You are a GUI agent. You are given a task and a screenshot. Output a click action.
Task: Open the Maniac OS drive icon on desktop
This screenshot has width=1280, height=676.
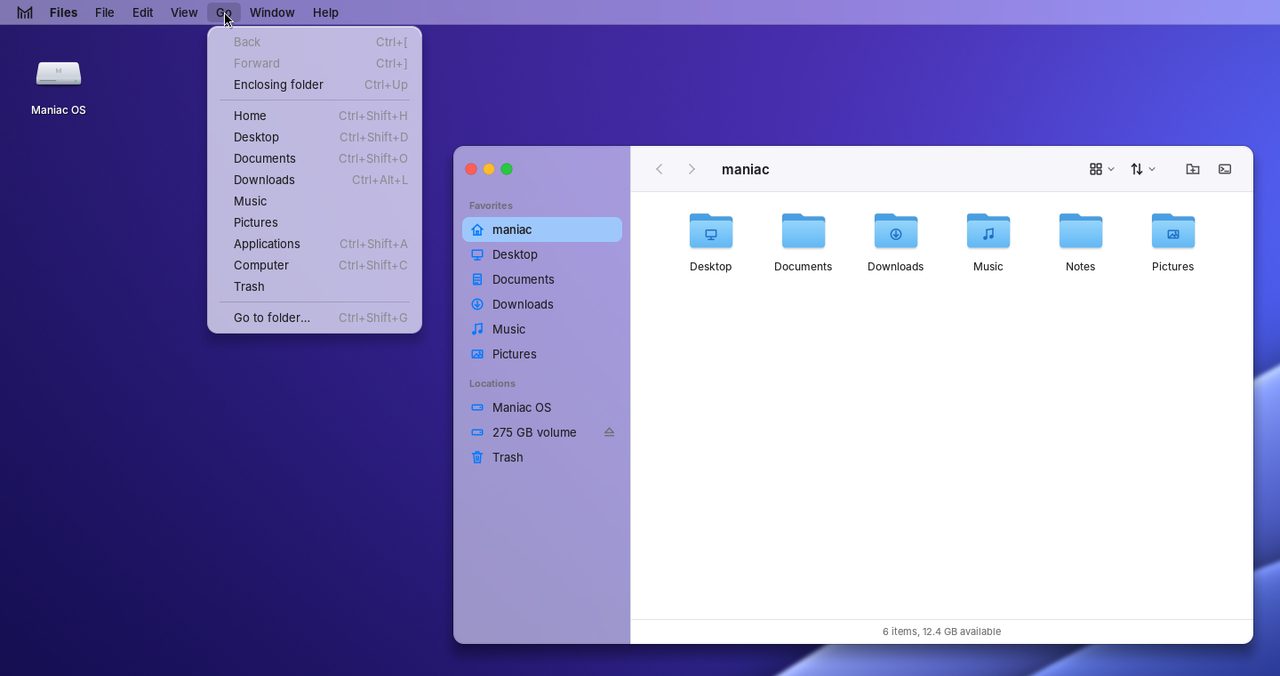(x=59, y=74)
